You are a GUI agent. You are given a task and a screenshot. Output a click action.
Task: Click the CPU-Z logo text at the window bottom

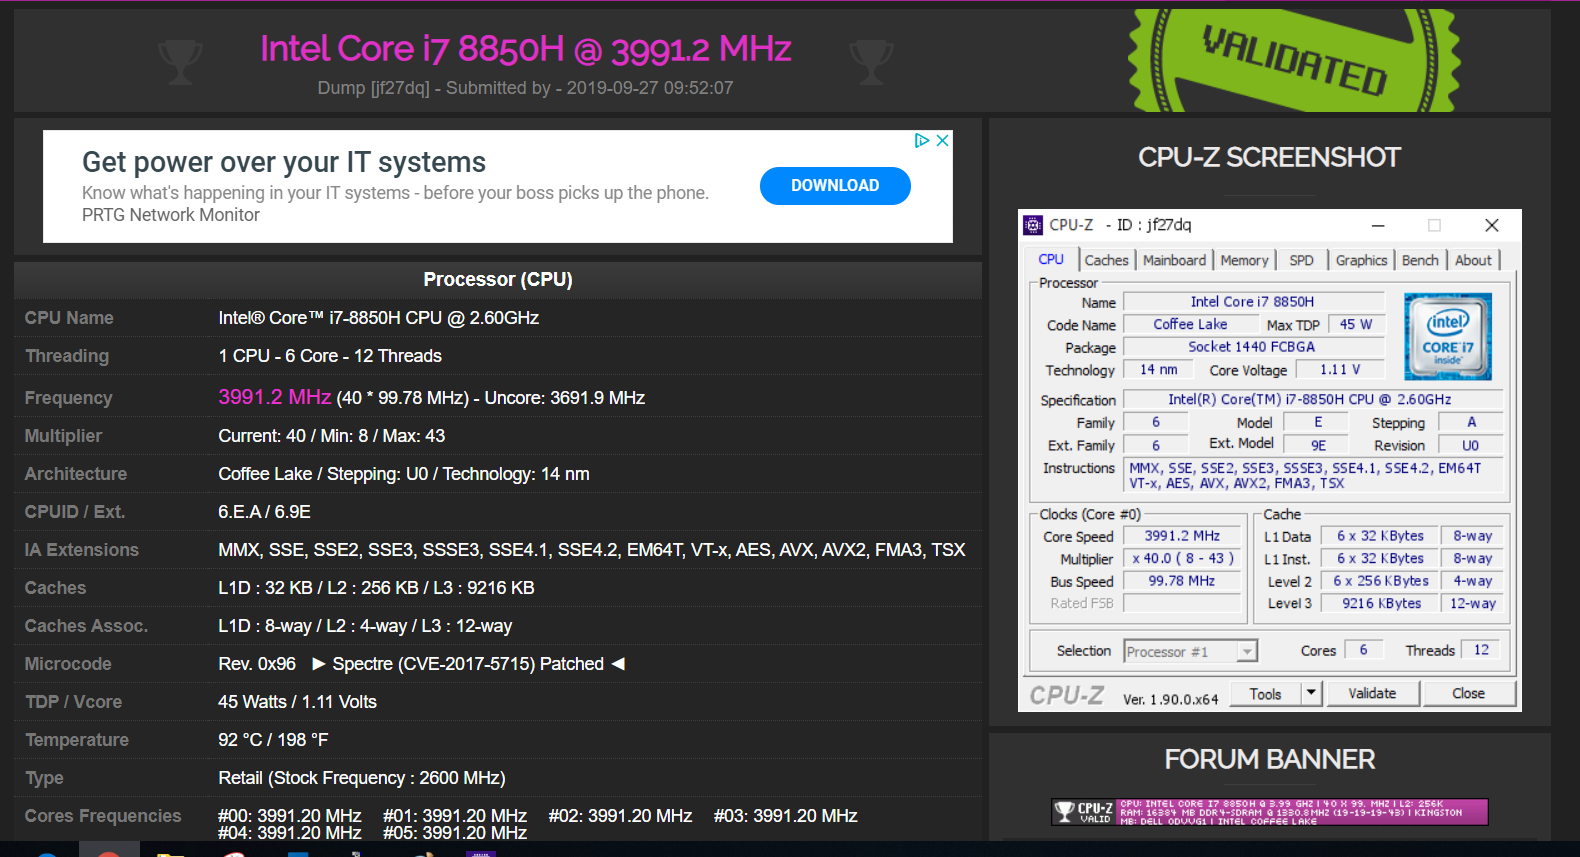1067,696
